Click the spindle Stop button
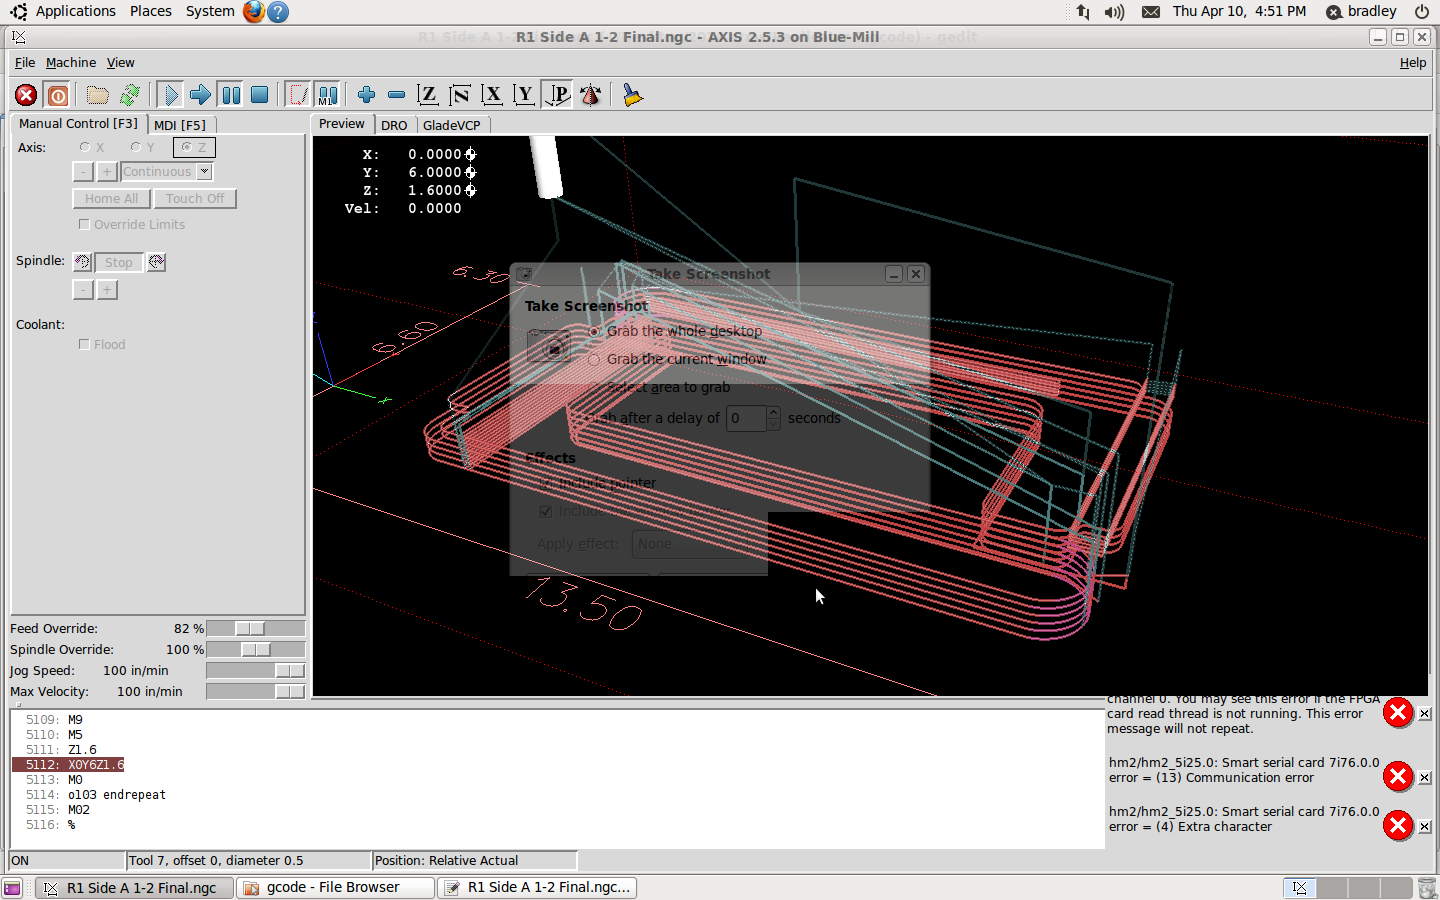The height and width of the screenshot is (900, 1440). click(x=119, y=262)
